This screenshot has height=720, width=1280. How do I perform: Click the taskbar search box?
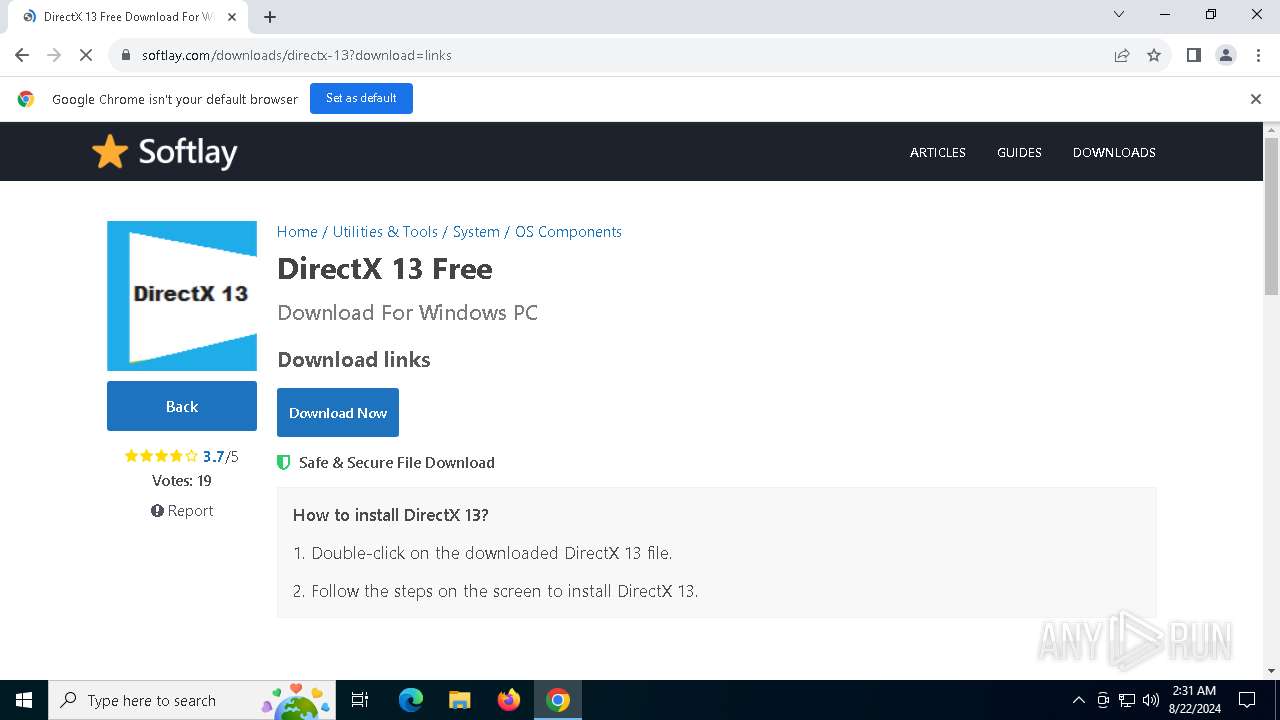(x=192, y=700)
